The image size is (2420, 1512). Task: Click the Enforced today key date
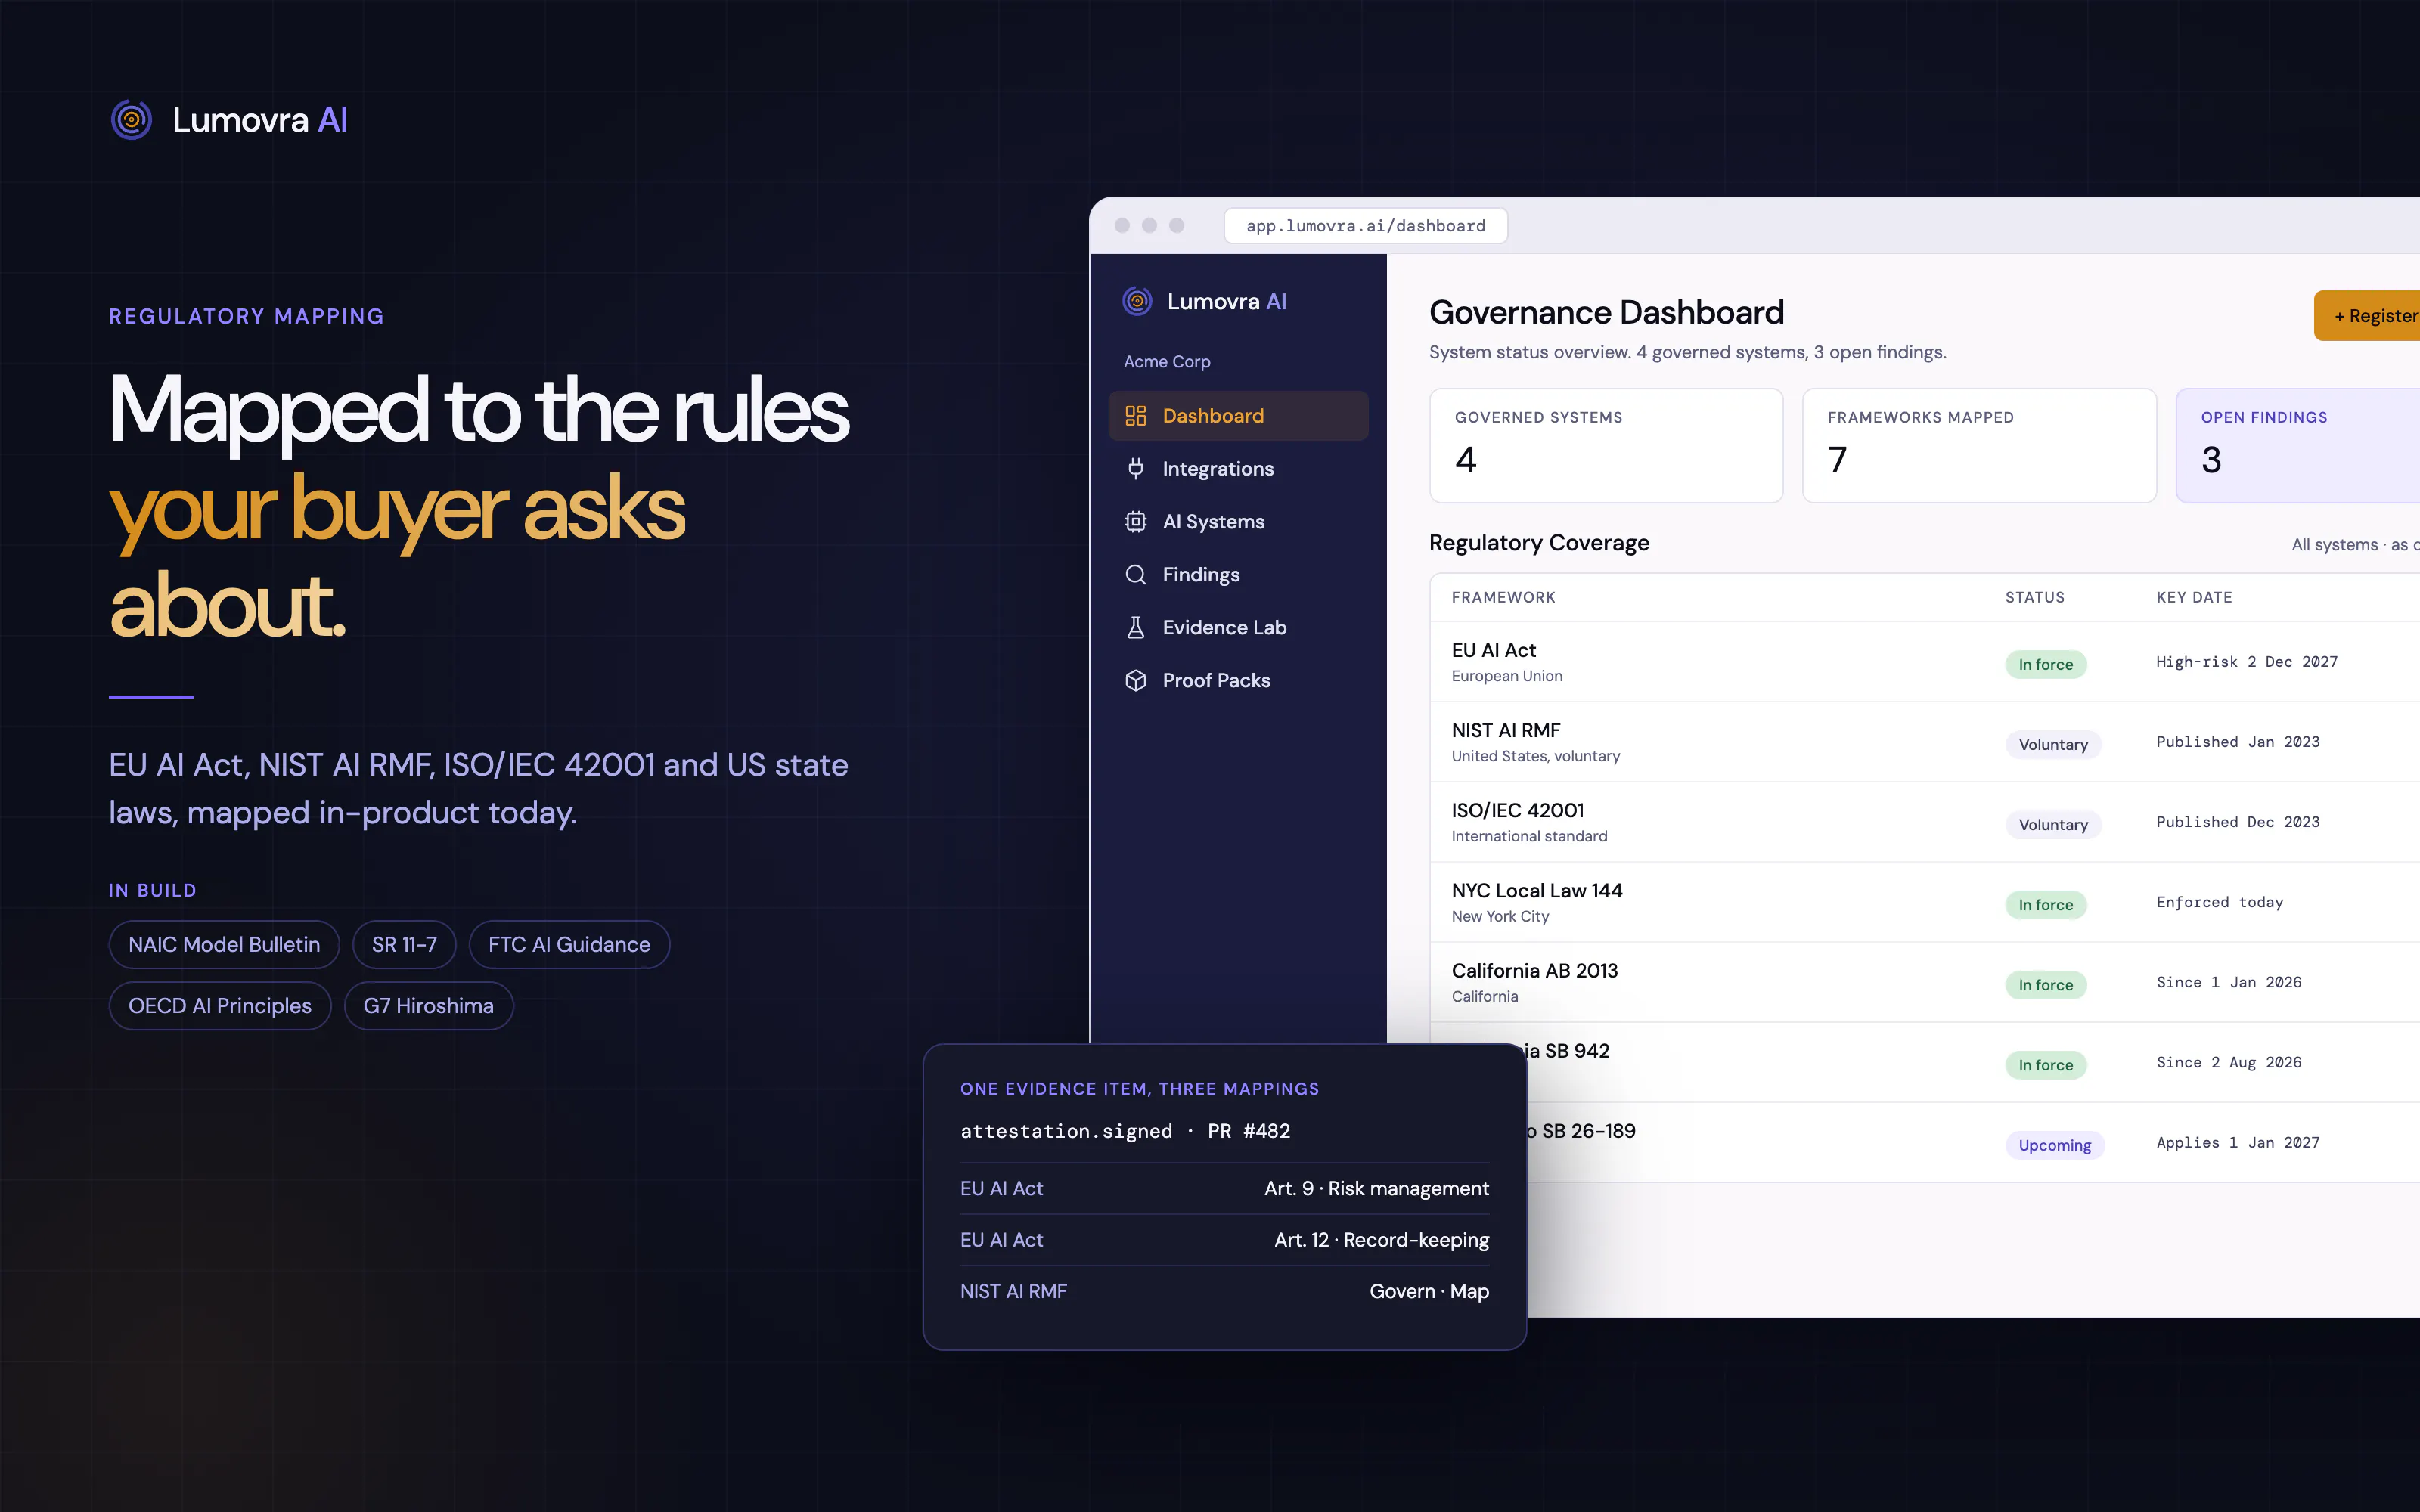(x=2220, y=902)
